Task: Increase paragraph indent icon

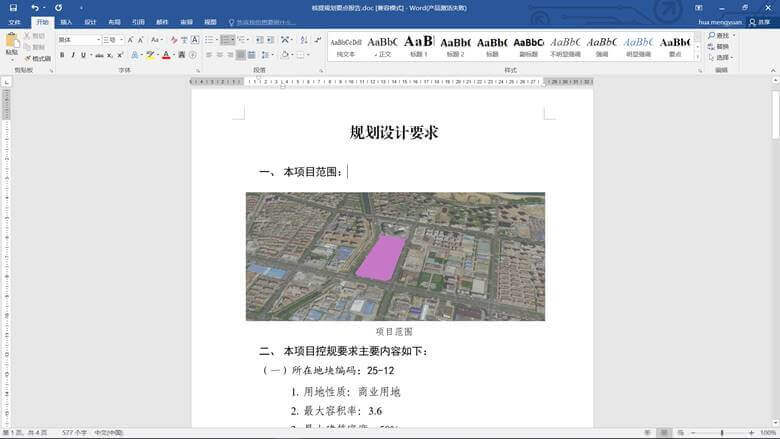Action: [270, 40]
